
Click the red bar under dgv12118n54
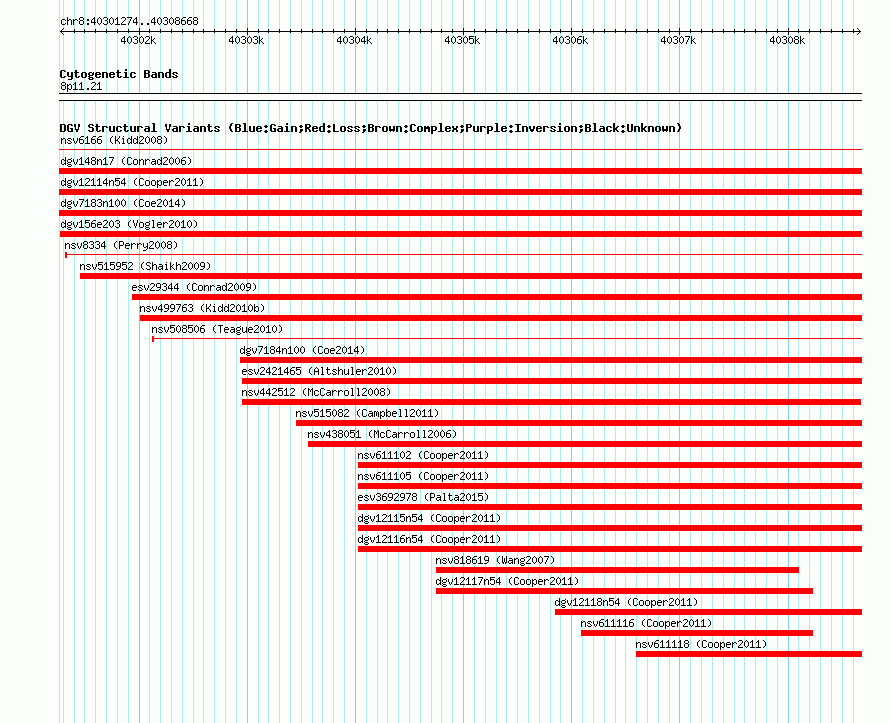(708, 612)
